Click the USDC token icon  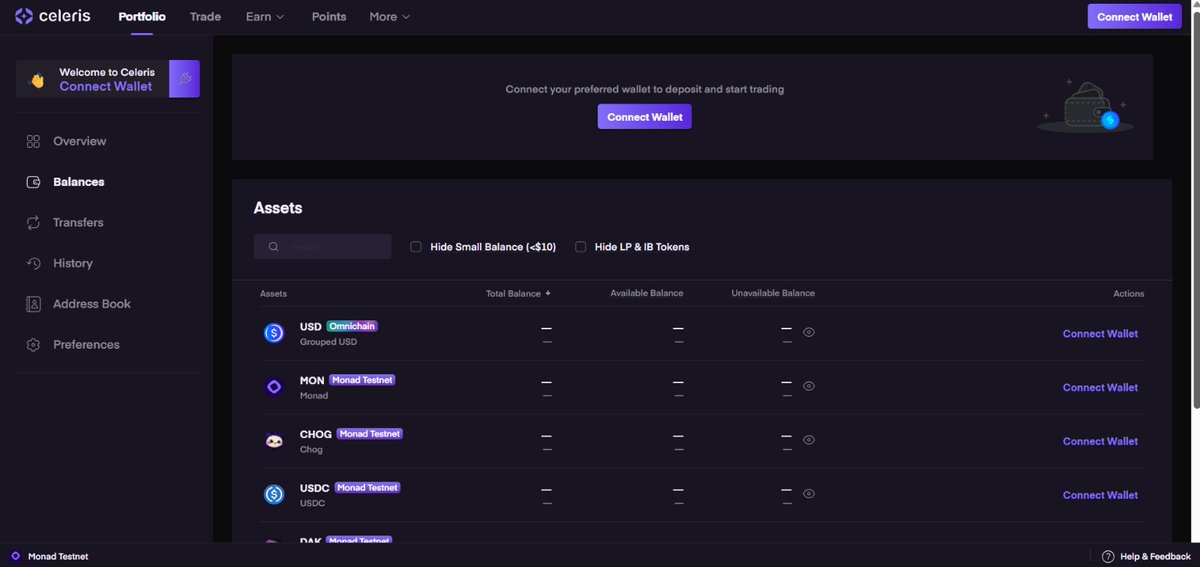tap(274, 494)
